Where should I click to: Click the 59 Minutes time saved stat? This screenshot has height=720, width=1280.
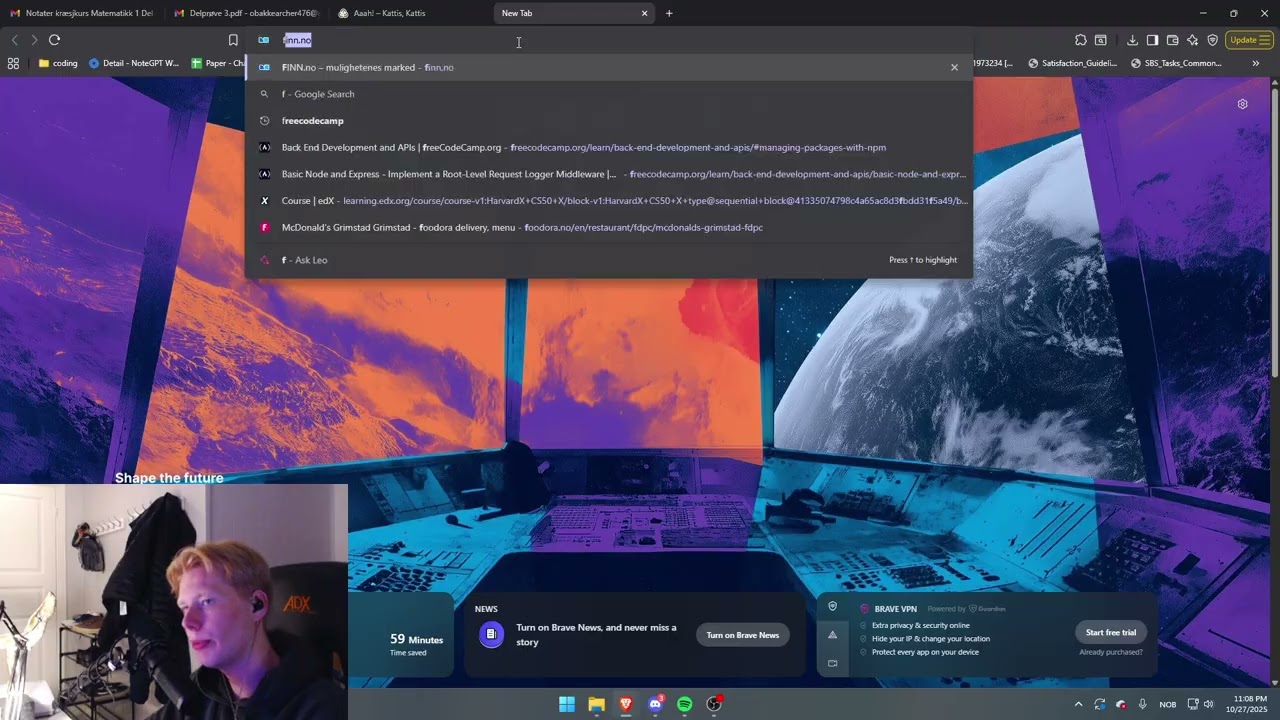click(x=416, y=643)
